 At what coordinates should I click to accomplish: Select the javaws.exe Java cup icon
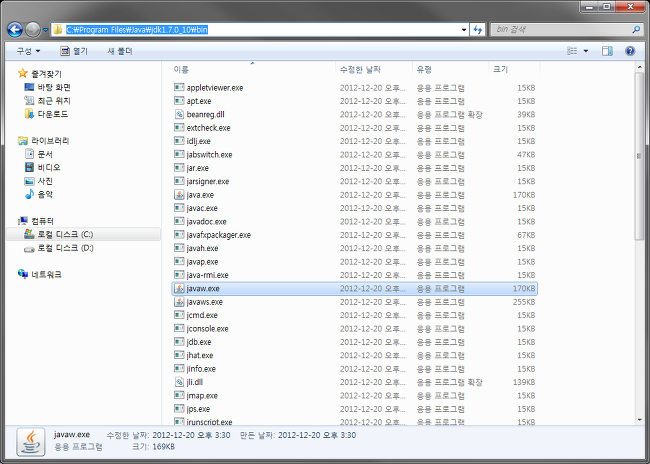(179, 301)
